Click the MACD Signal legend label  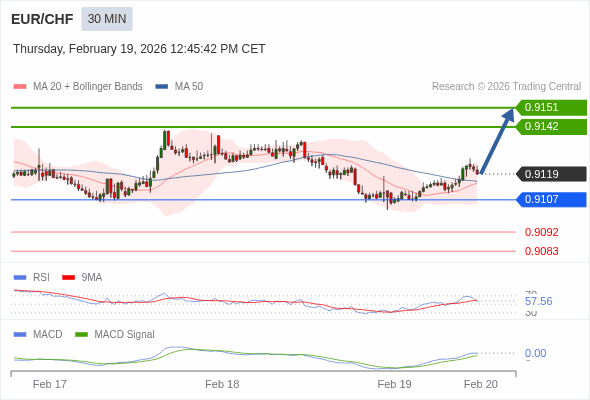[124, 335]
